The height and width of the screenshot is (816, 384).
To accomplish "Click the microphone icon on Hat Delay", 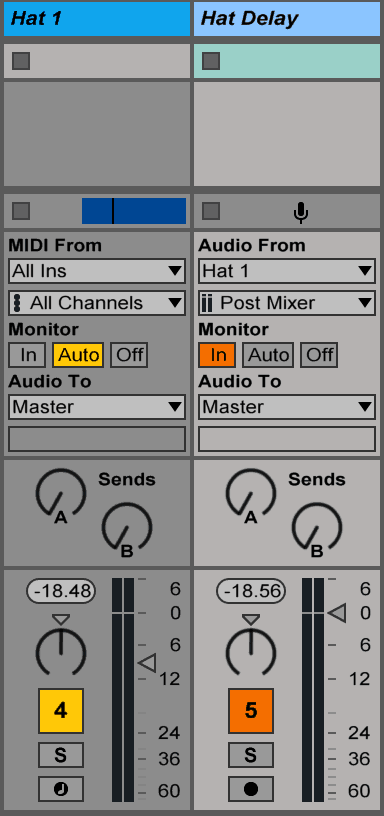I will [301, 212].
